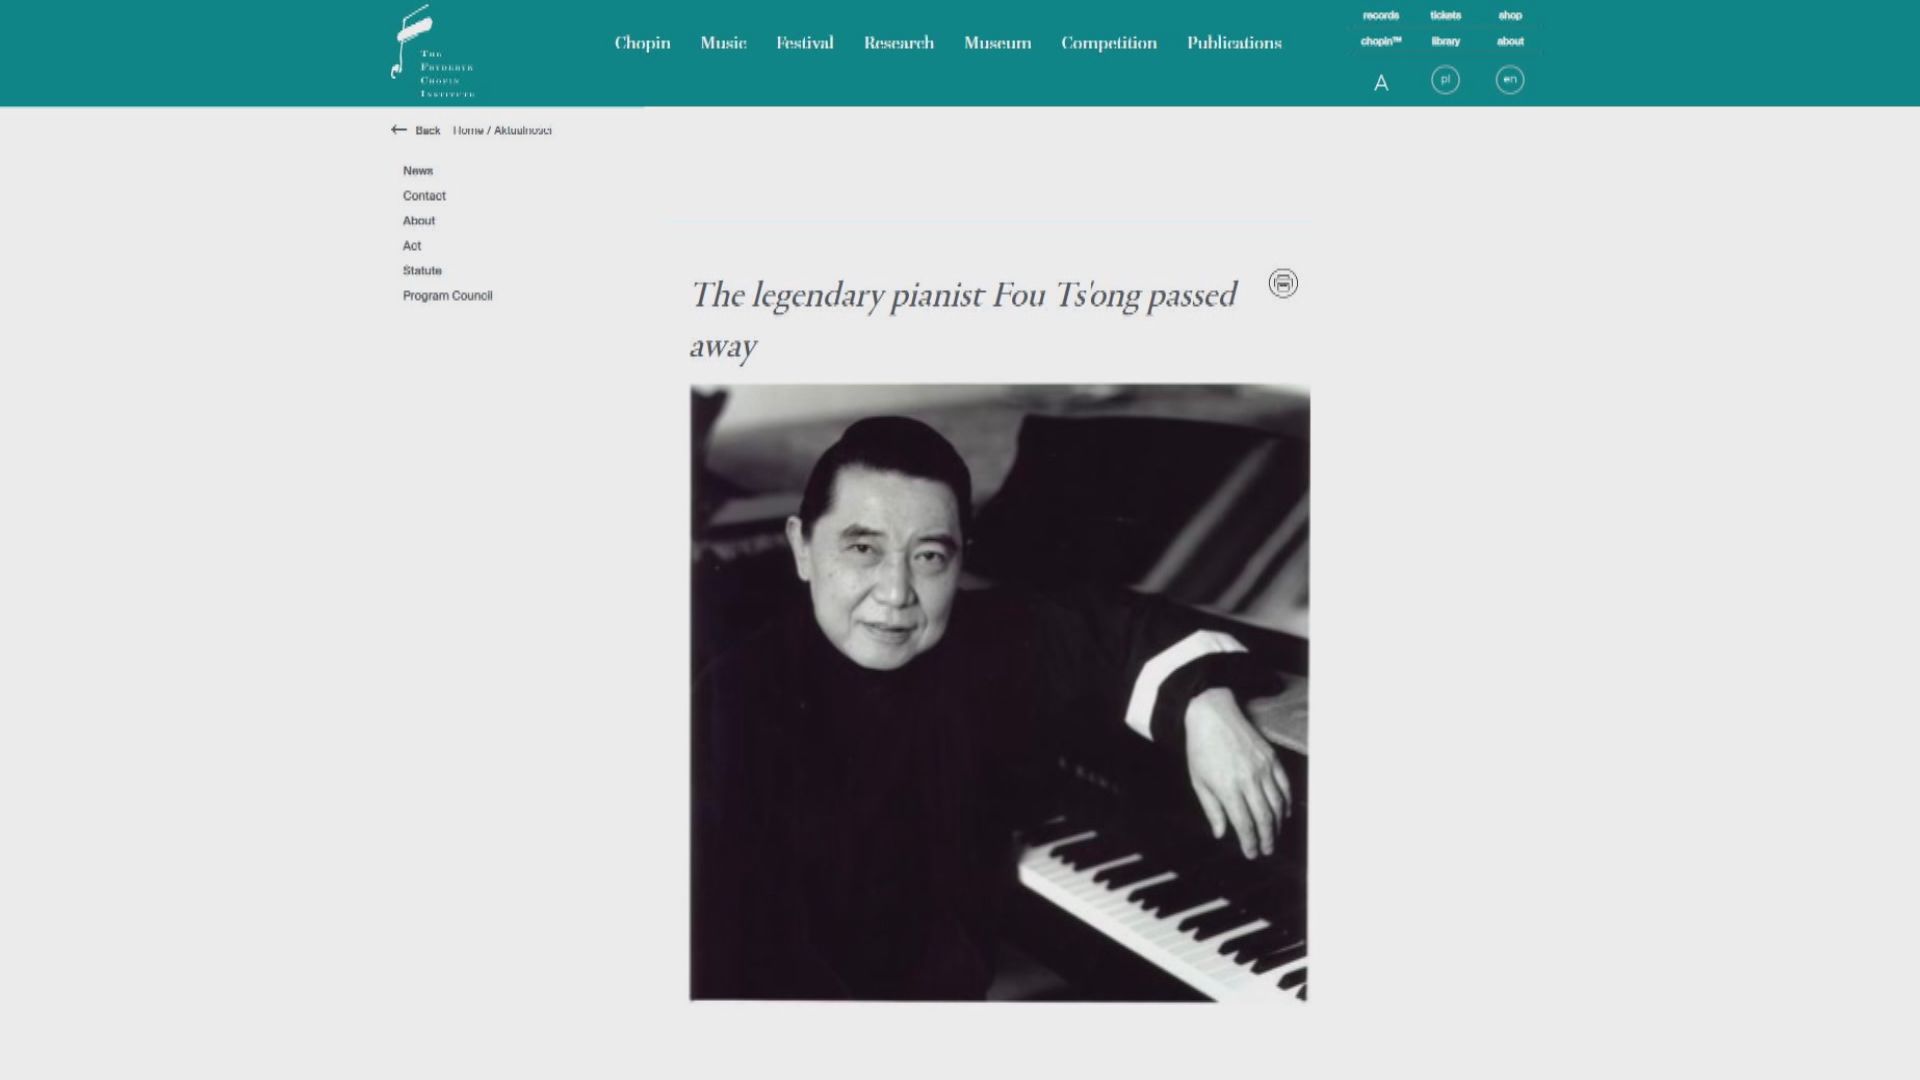Click the Fou Ts'ong portrait photo
The height and width of the screenshot is (1080, 1920).
coord(999,692)
